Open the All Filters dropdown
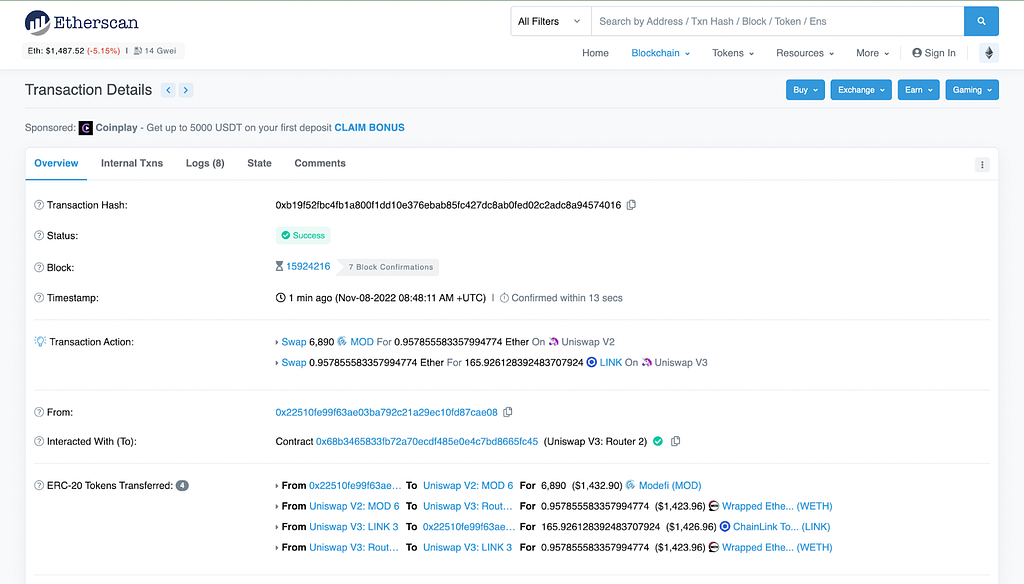The height and width of the screenshot is (584, 1024). coord(551,22)
